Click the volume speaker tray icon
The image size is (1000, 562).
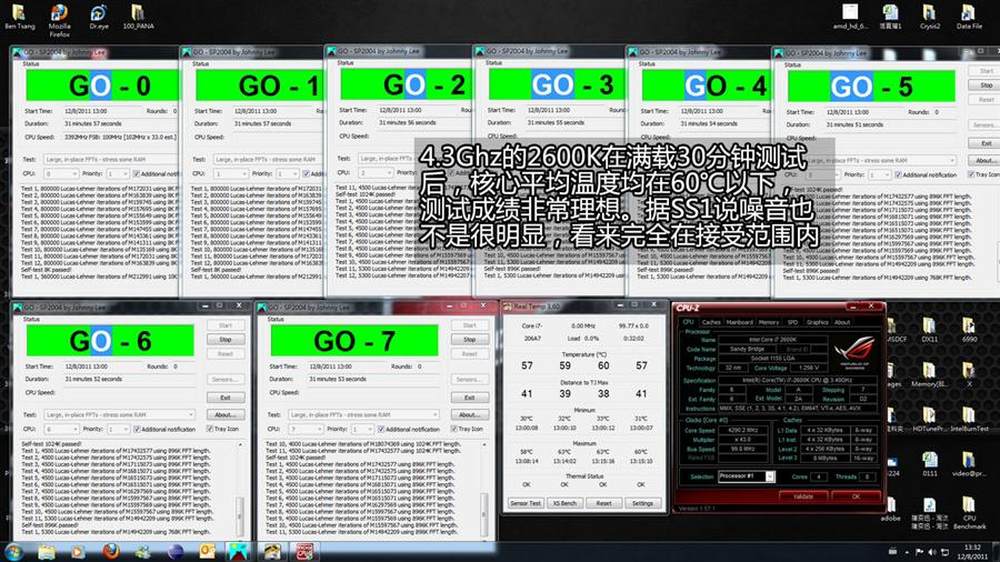932,552
